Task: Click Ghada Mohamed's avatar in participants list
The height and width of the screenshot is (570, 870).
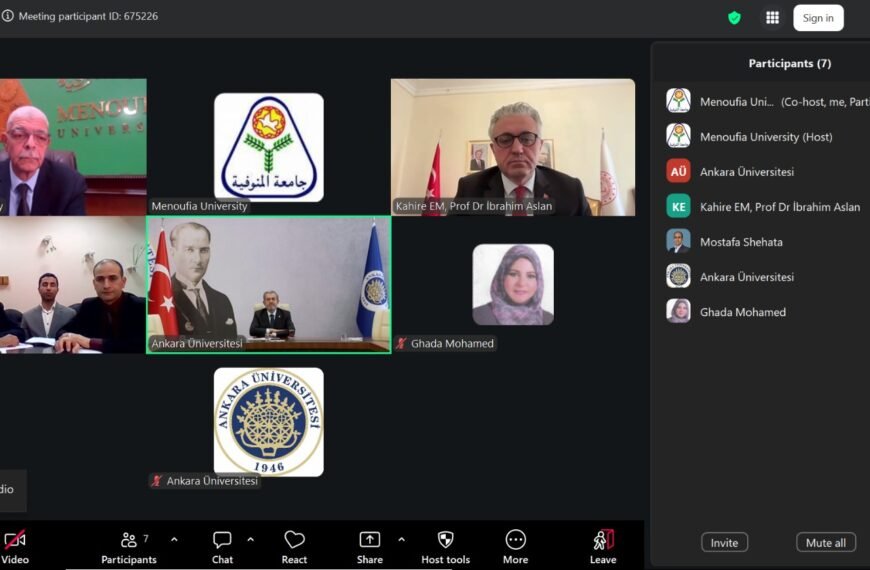Action: click(x=678, y=311)
